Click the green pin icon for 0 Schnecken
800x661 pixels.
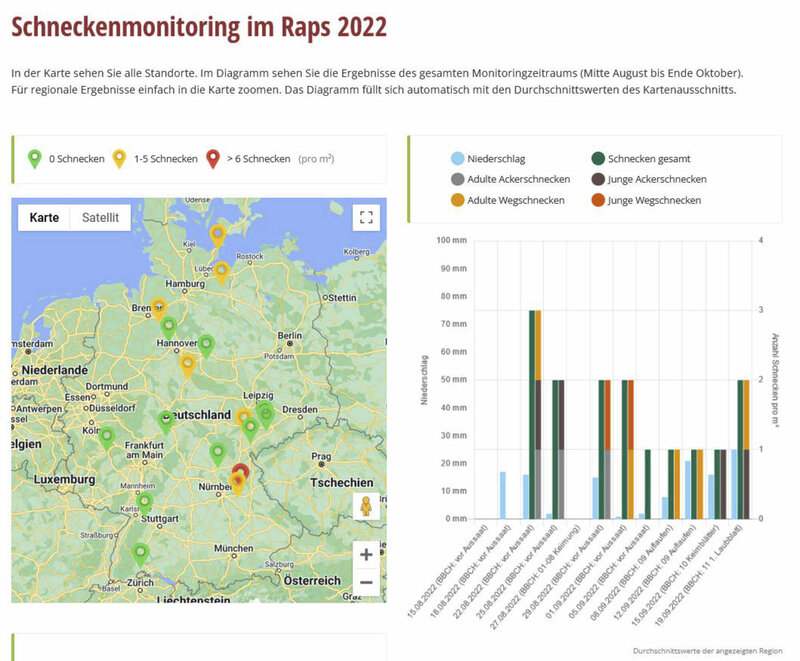34,159
